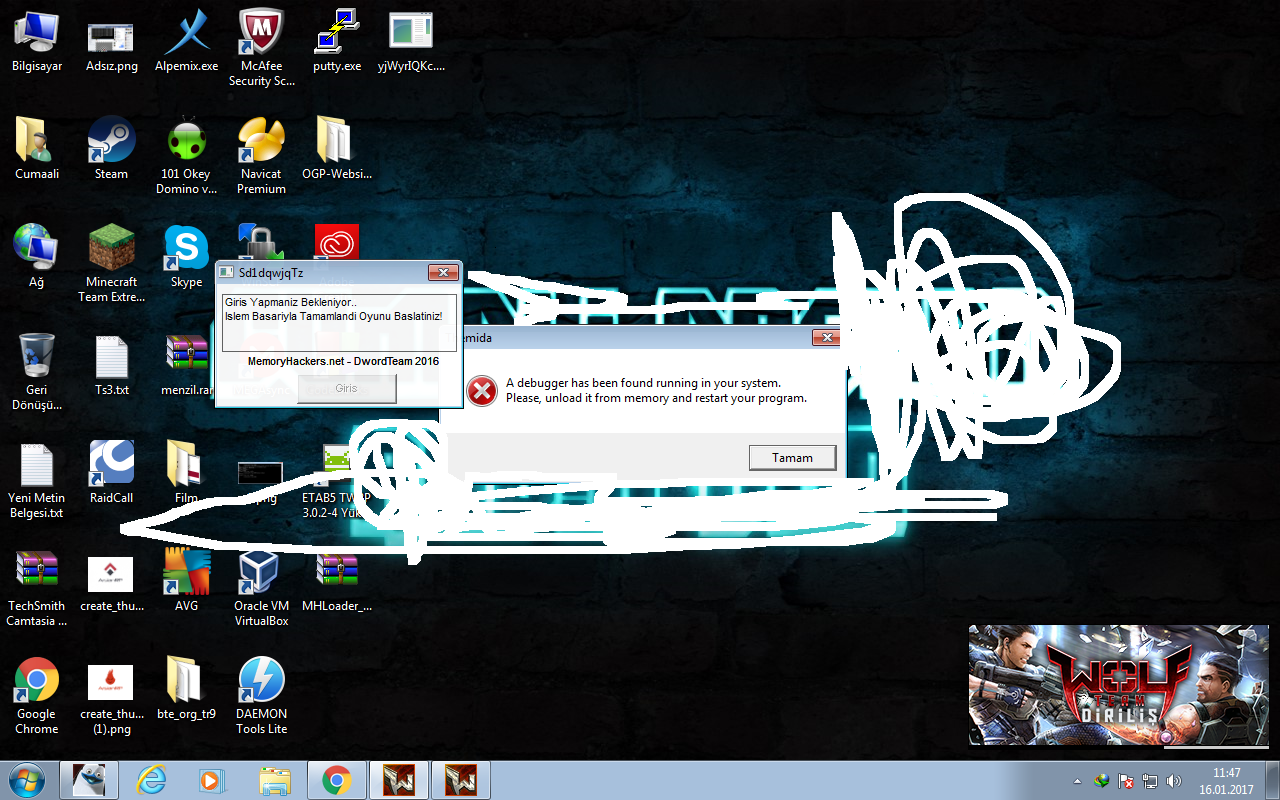The height and width of the screenshot is (800, 1280).
Task: Open the Geri Dönüşüm recycle bin
Action: 37,371
